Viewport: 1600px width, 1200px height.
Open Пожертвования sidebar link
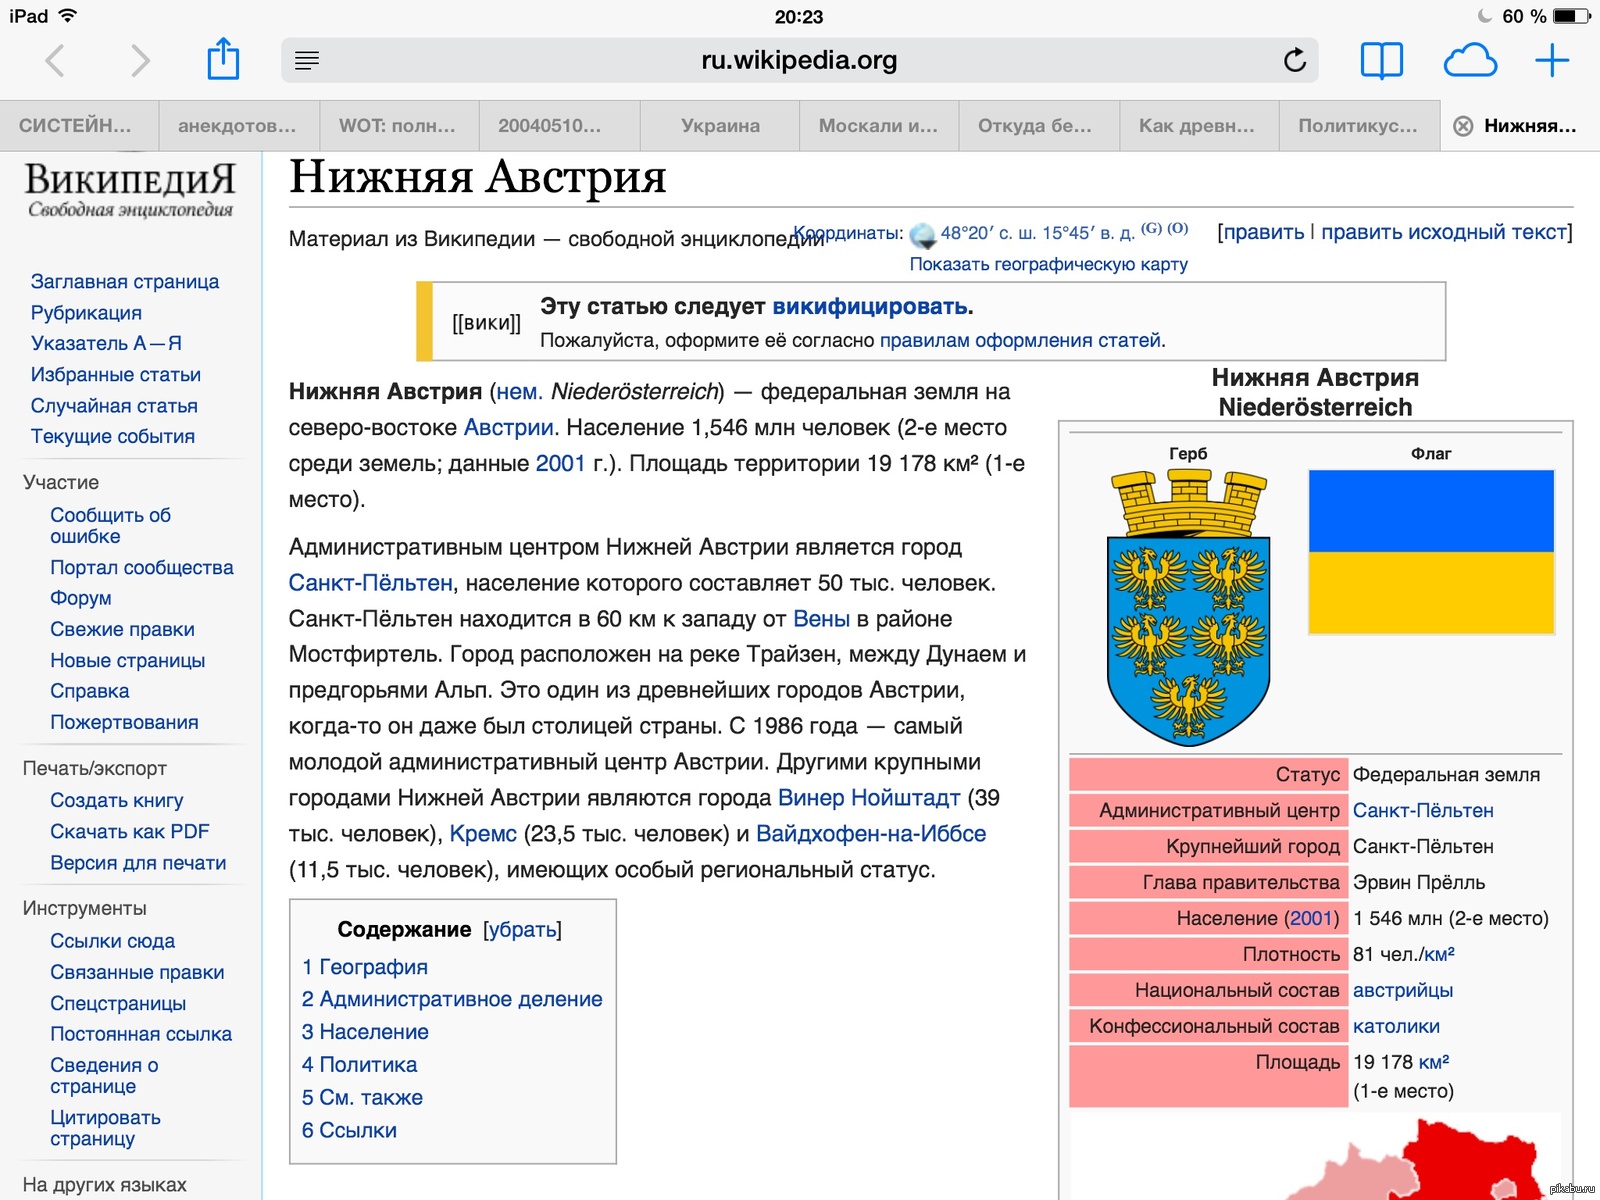(124, 723)
